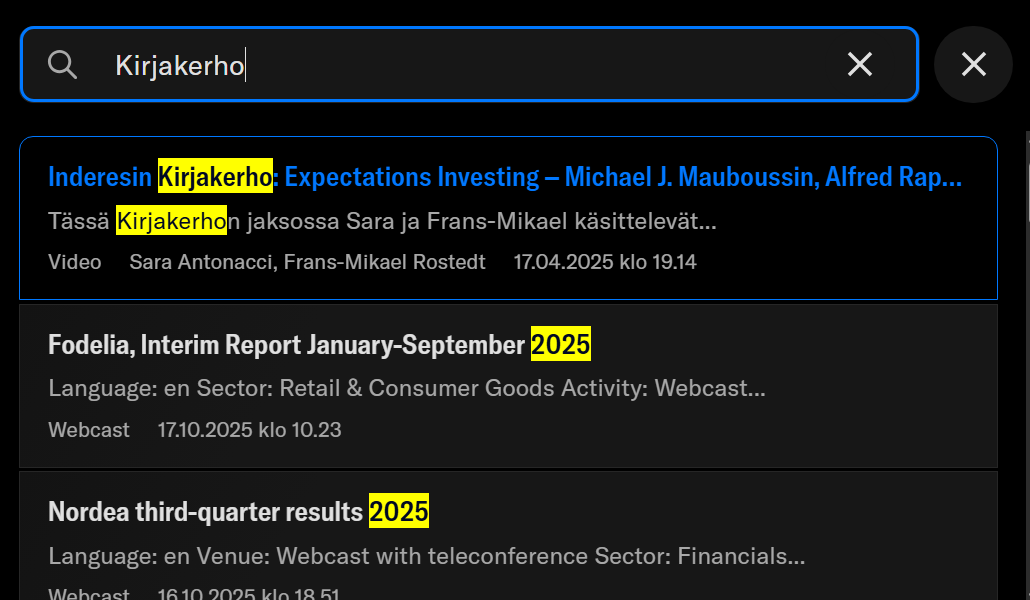Click the Webcast label under Nordea result
1030x600 pixels.
[x=89, y=594]
